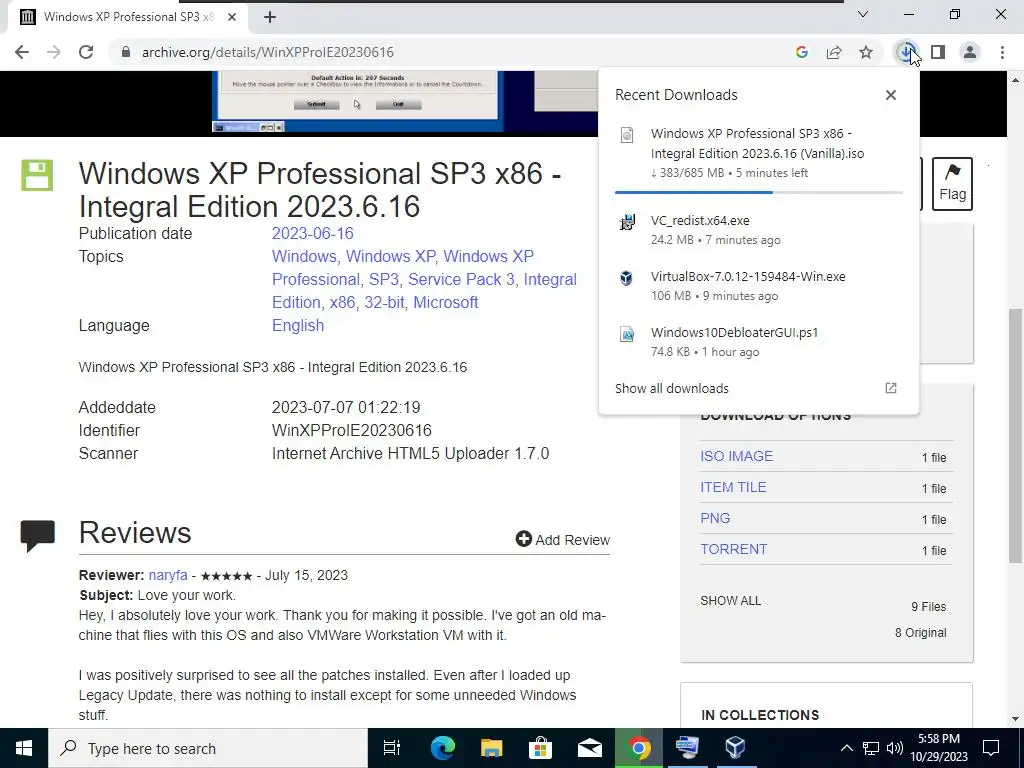Click the Google icon in address bar
The height and width of the screenshot is (768, 1024).
(x=802, y=52)
